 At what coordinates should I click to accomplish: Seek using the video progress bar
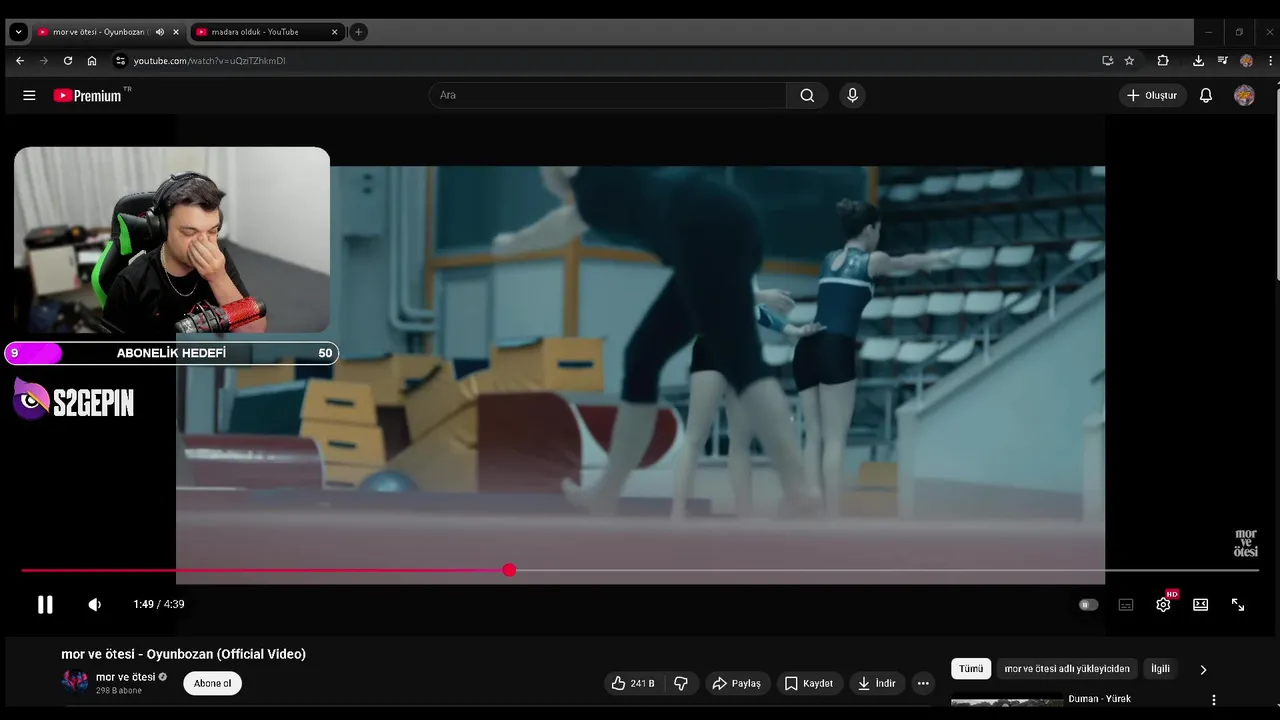pos(640,570)
